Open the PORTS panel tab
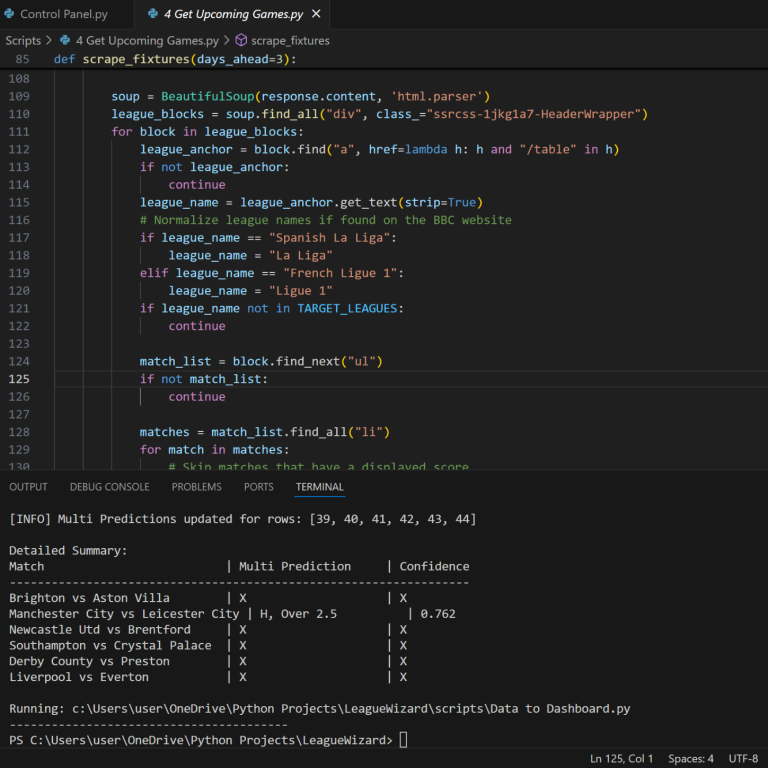Viewport: 768px width, 768px height. [259, 487]
